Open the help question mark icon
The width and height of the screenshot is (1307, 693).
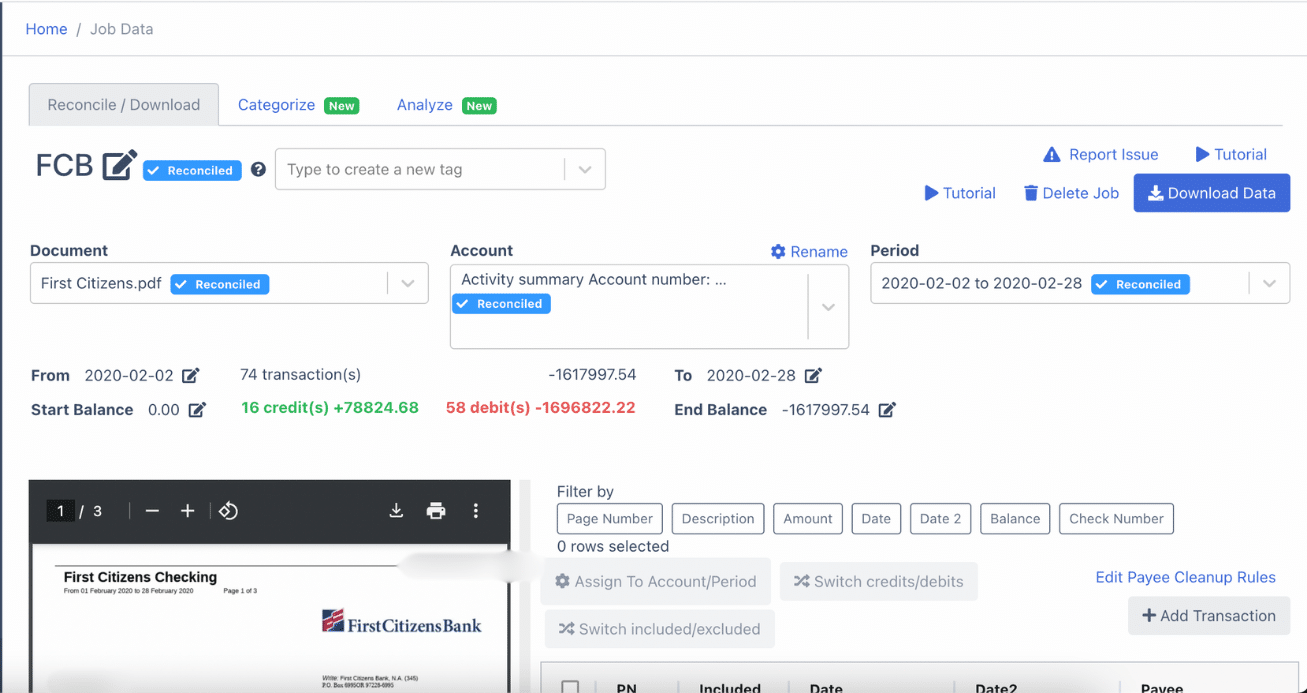[x=258, y=170]
